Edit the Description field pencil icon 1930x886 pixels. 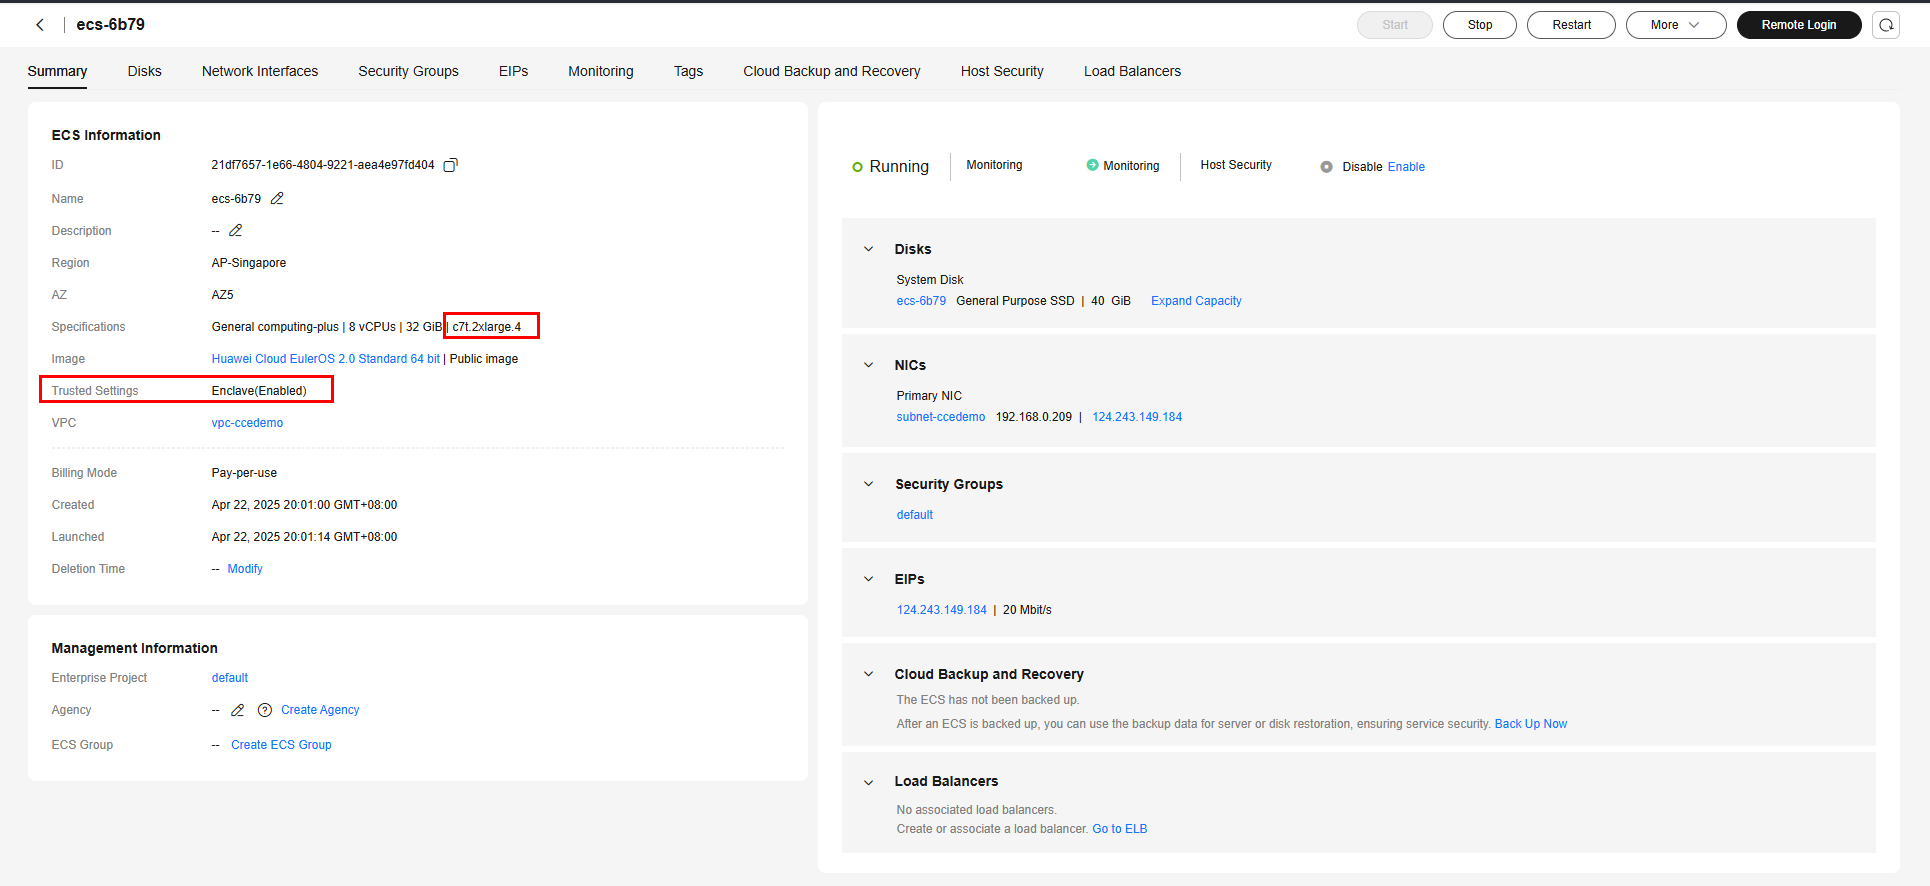(236, 231)
